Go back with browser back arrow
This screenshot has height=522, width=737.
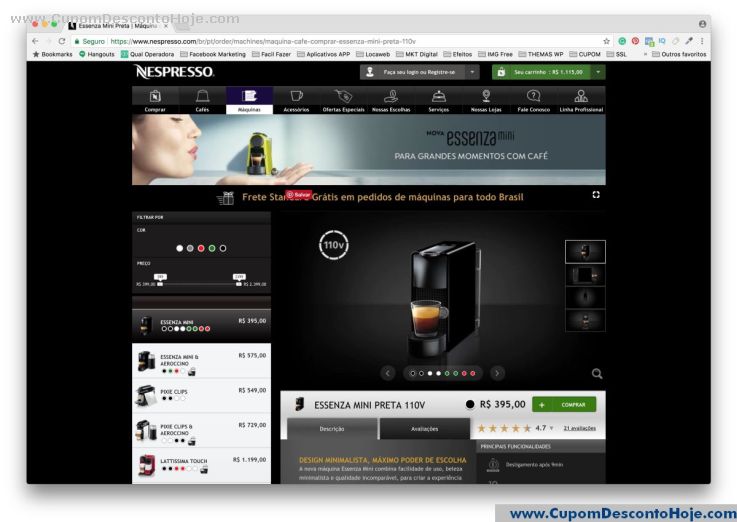tap(35, 41)
